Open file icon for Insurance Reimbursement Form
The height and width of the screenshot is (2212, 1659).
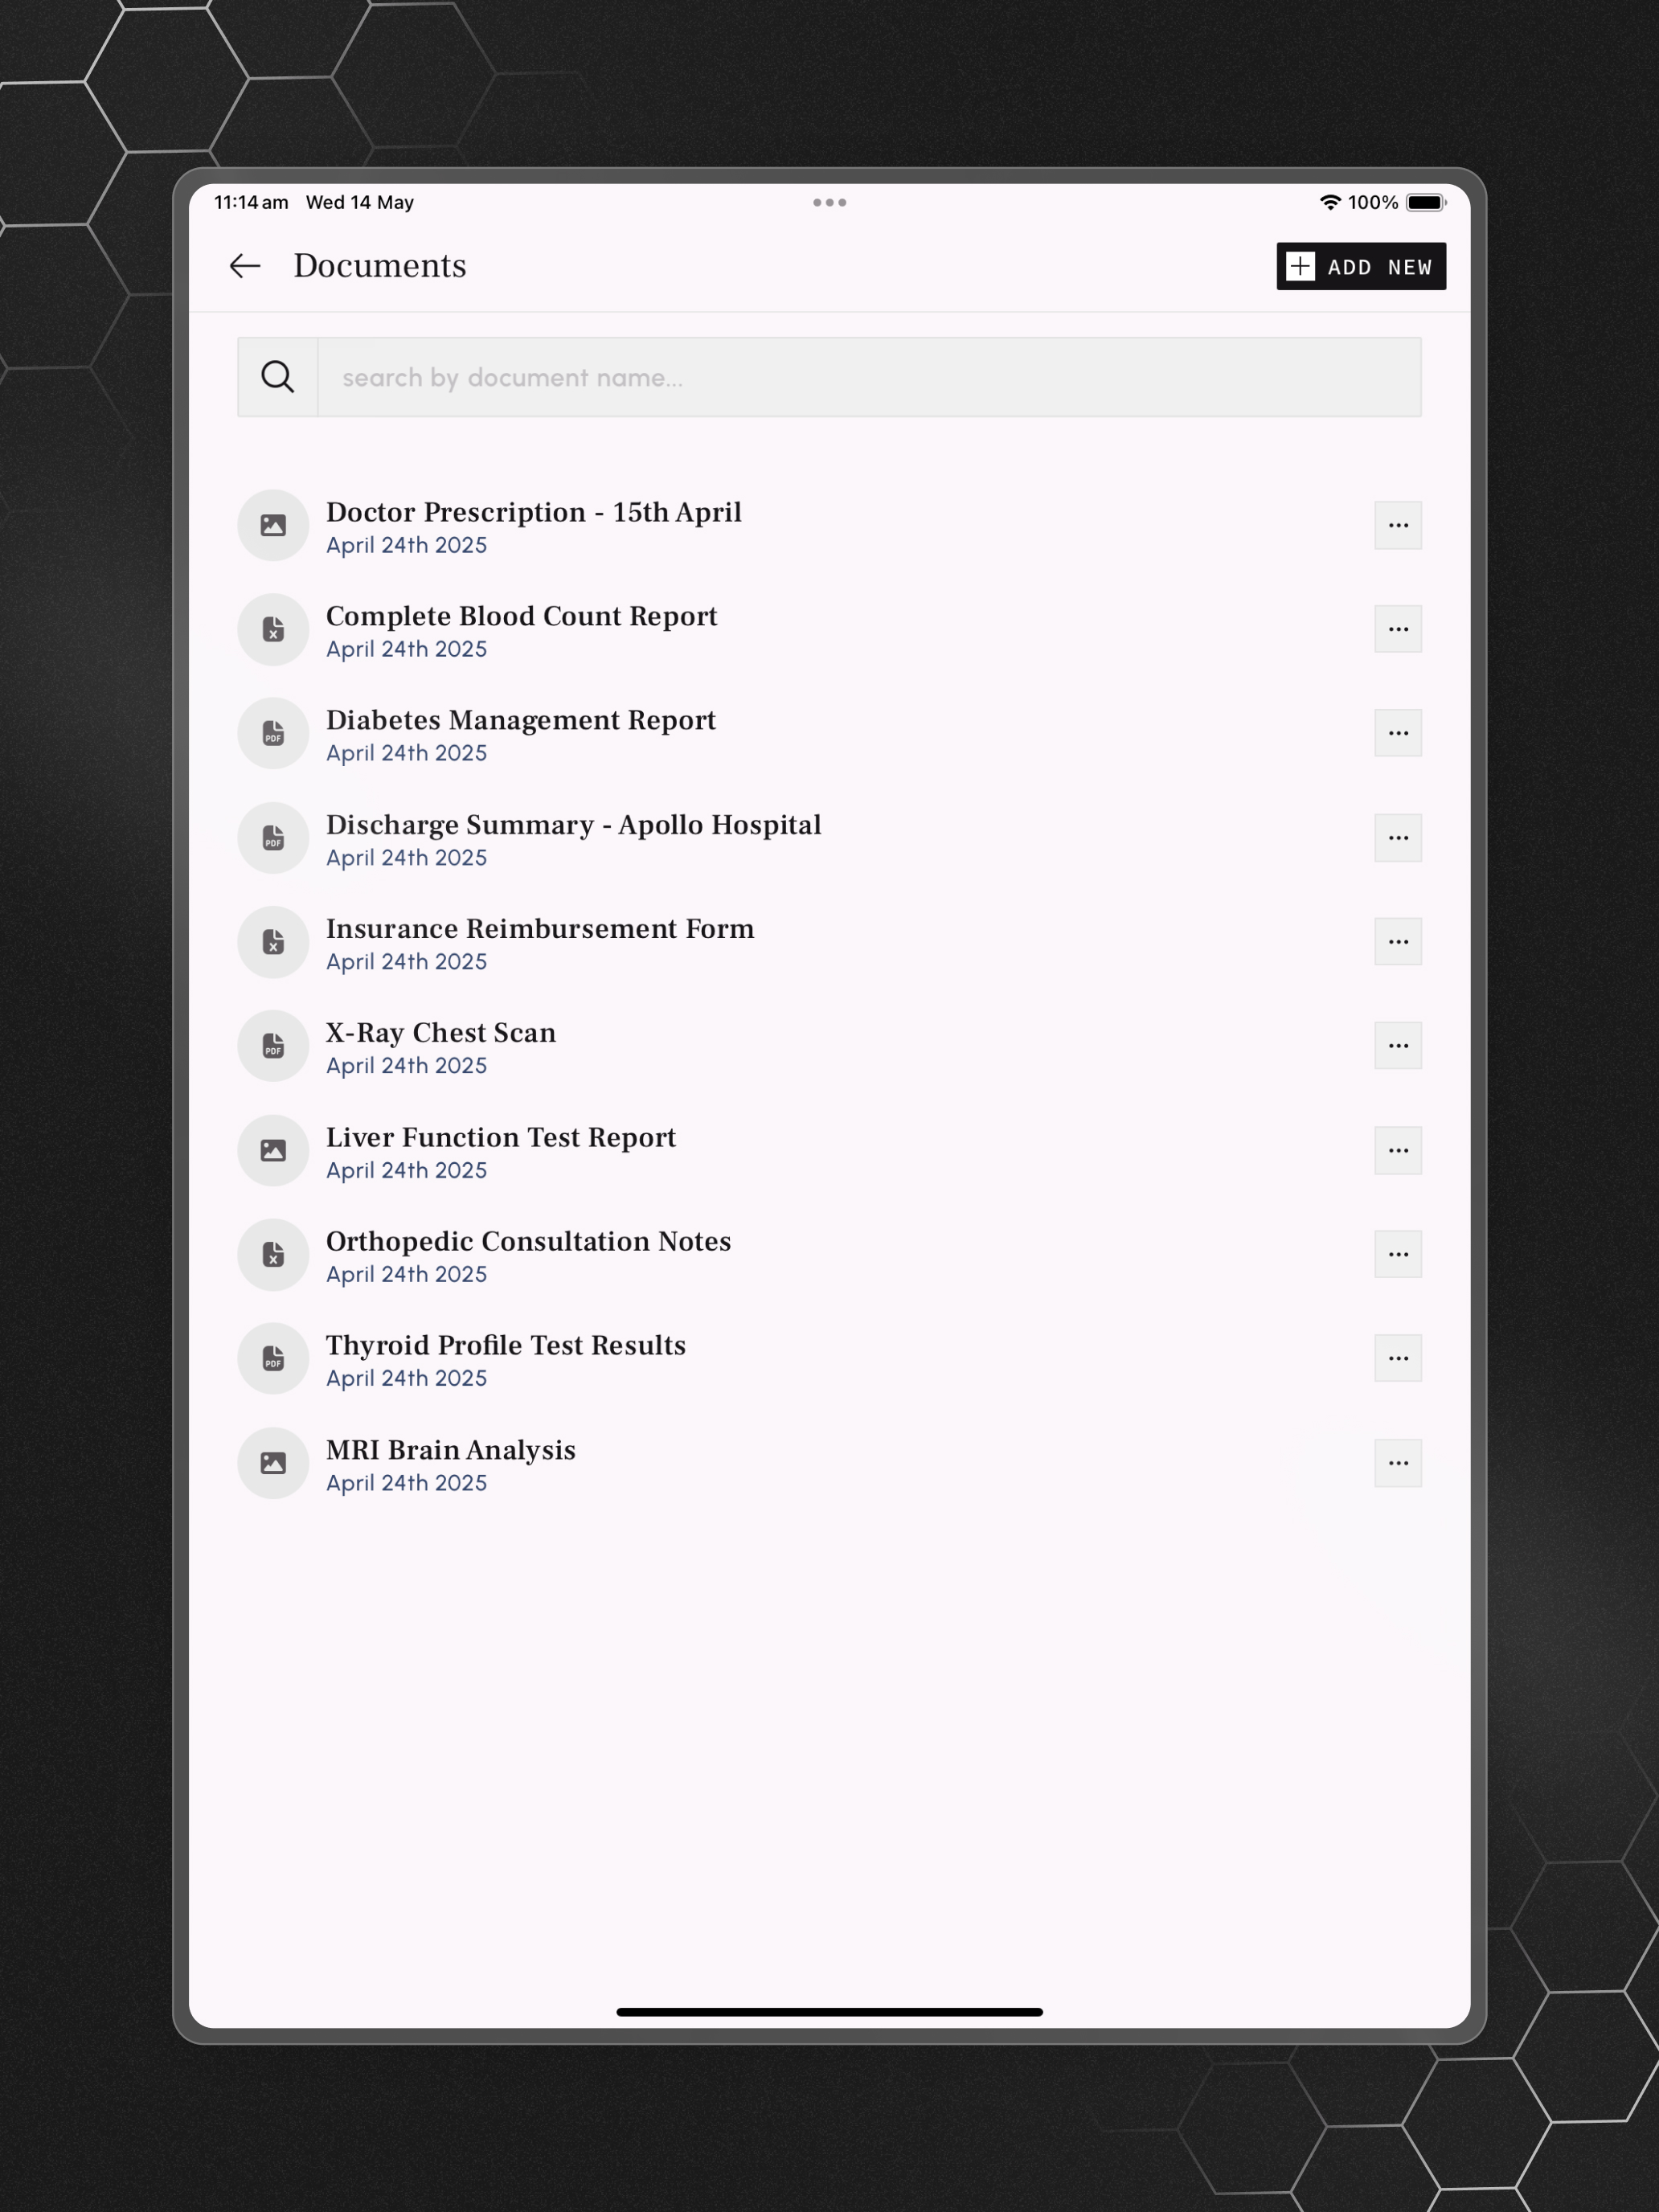point(273,942)
